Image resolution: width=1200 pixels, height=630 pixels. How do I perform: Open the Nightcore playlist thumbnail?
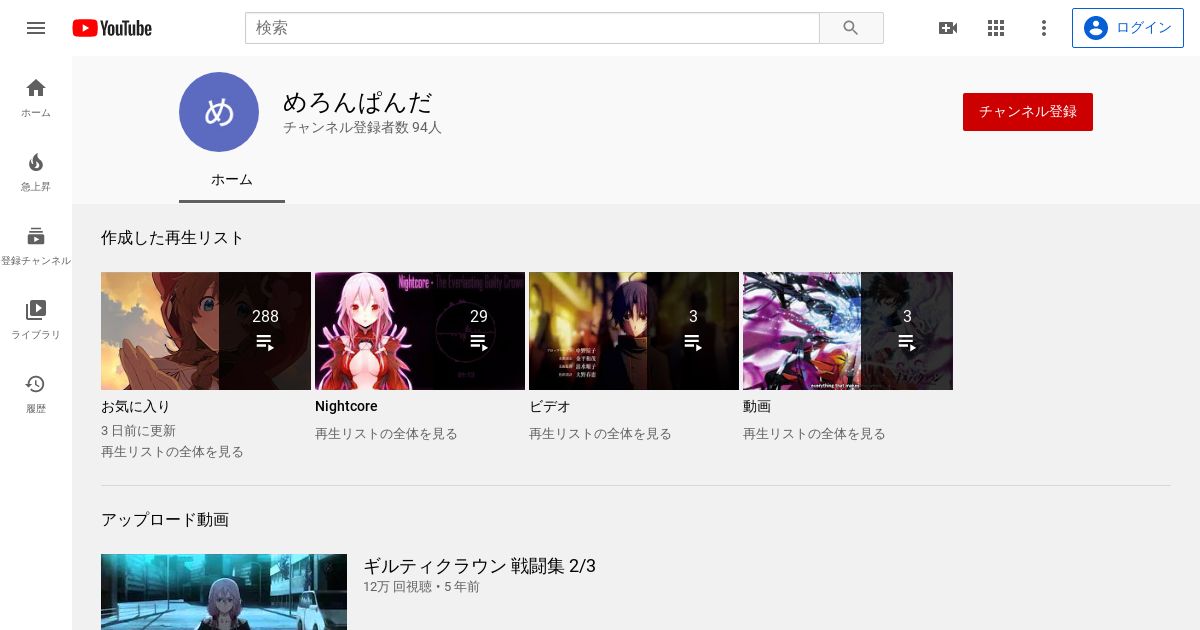tap(420, 331)
